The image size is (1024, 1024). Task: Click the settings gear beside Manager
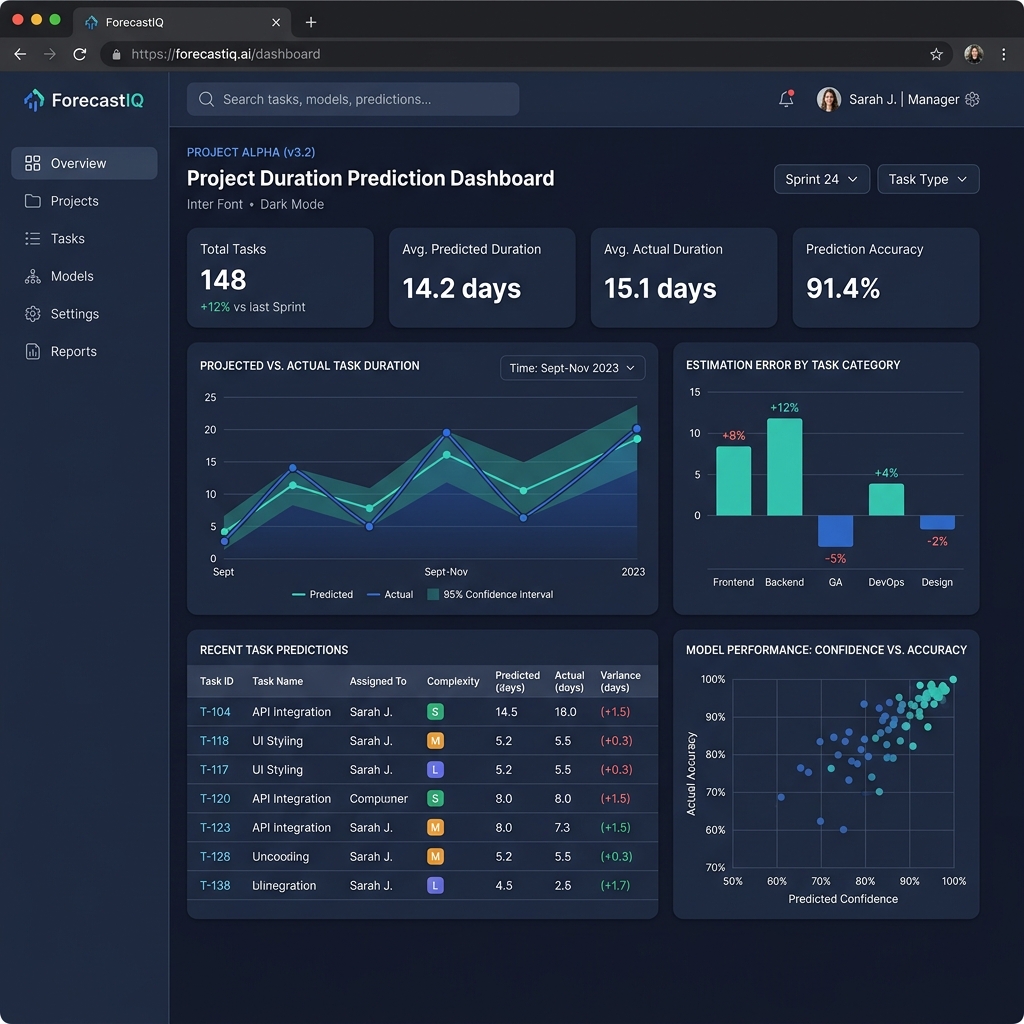click(x=972, y=99)
